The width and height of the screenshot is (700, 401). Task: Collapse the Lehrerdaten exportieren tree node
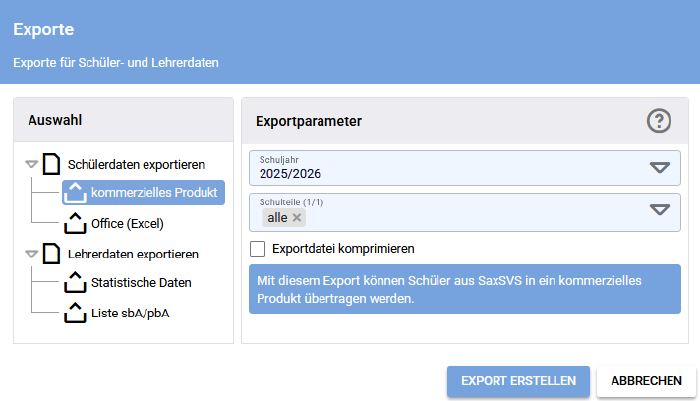point(31,254)
